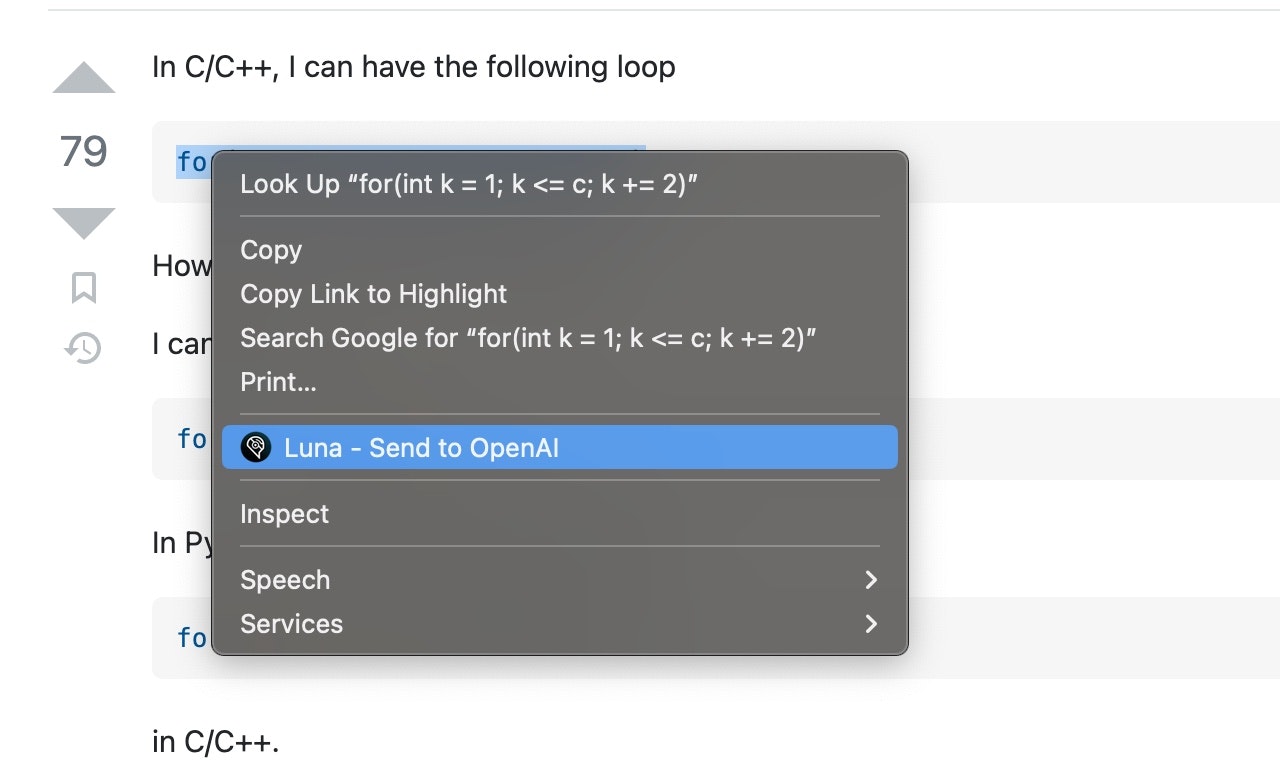
Task: Click the closing 'in C/C++.' text line
Action: (216, 742)
